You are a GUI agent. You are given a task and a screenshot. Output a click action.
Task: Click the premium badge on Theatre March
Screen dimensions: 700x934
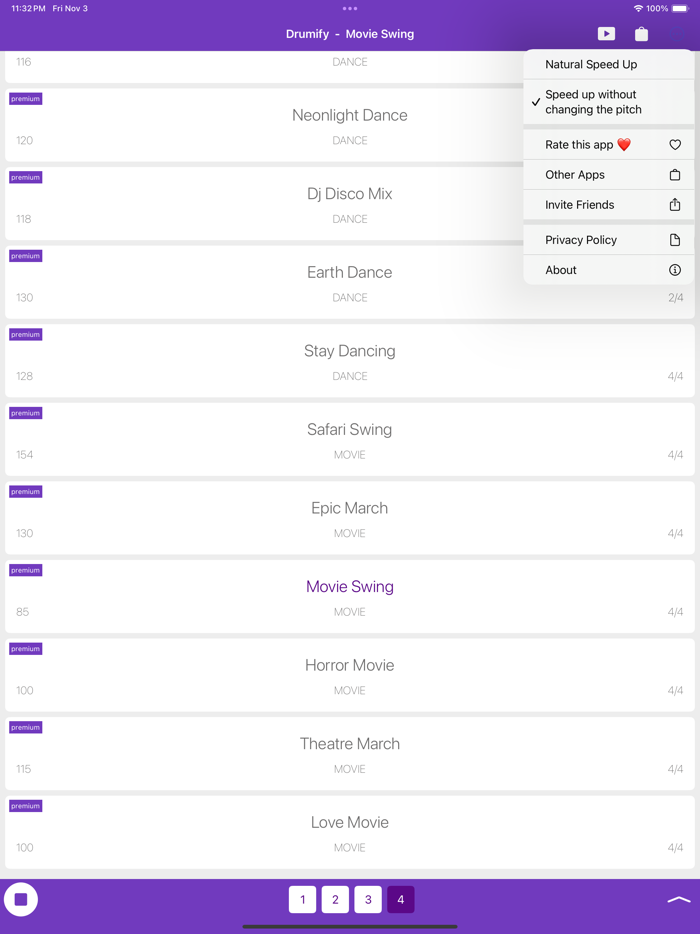[26, 728]
